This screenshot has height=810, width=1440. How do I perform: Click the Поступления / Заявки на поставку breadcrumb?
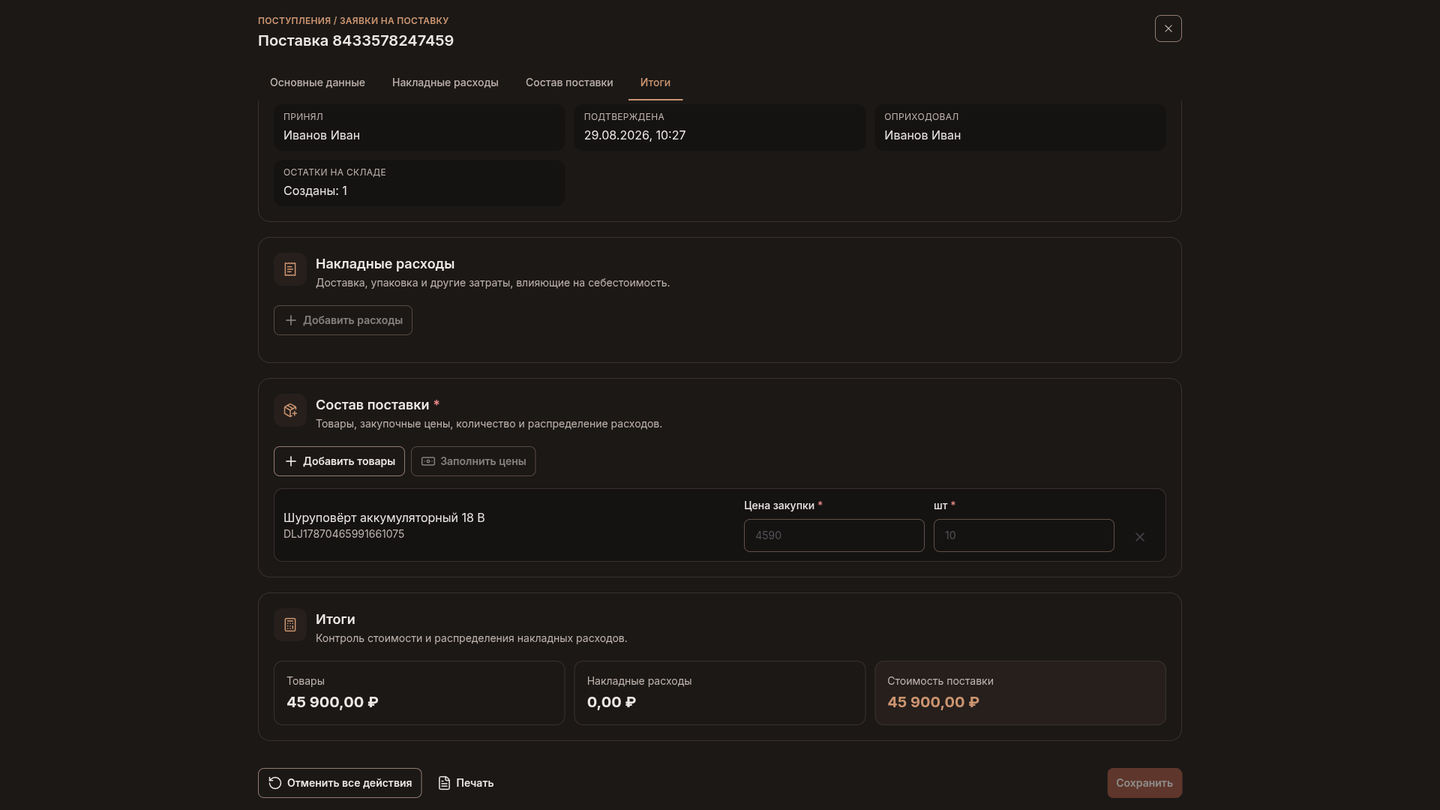[353, 20]
